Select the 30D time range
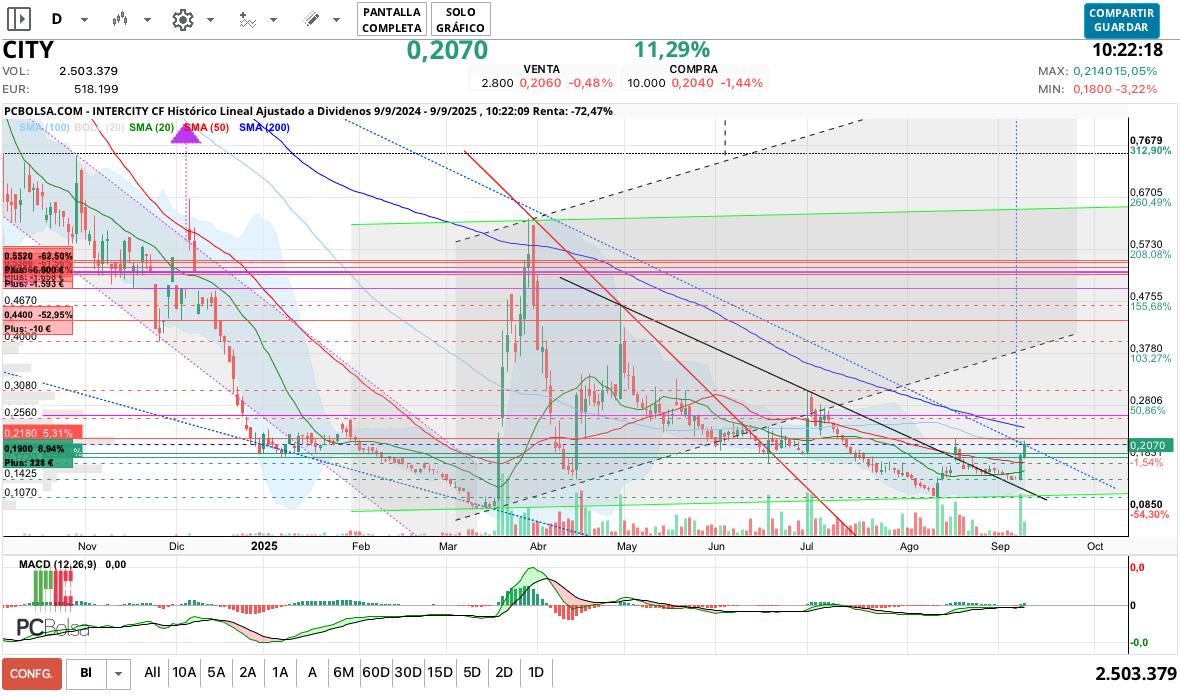The width and height of the screenshot is (1180, 696). pyautogui.click(x=408, y=673)
